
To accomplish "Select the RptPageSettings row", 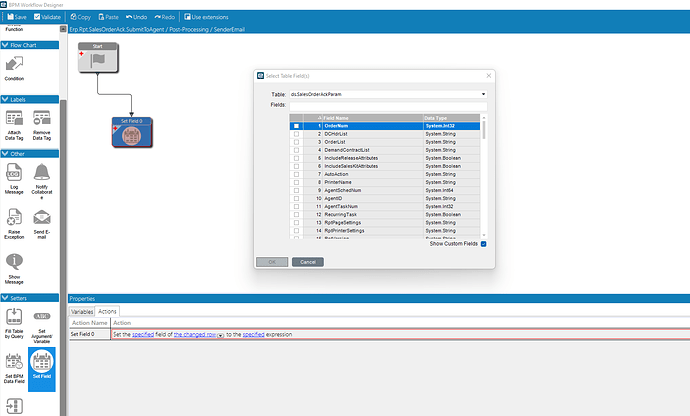I will click(385, 223).
